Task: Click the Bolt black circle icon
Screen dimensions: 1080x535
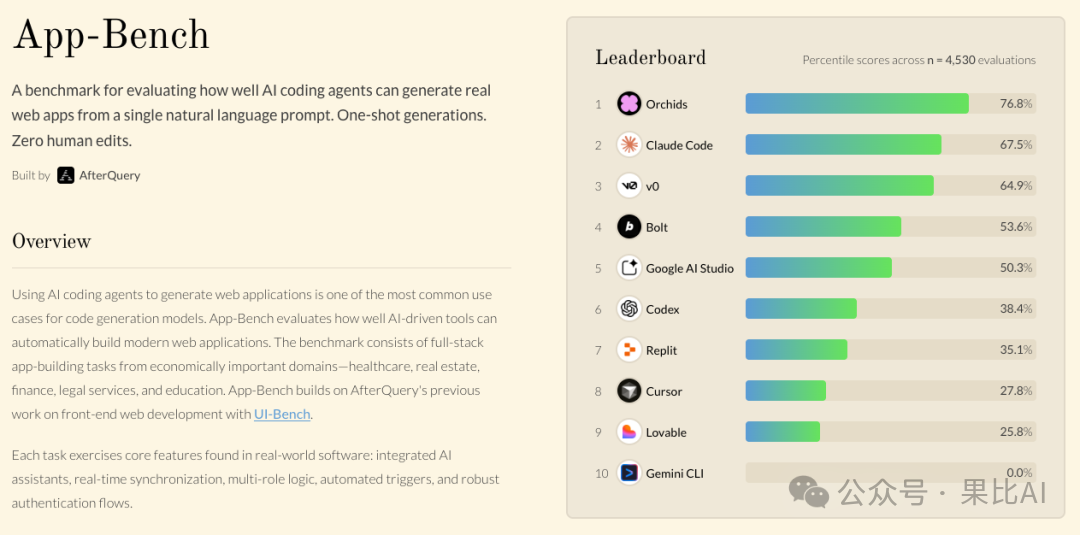Action: (x=629, y=227)
